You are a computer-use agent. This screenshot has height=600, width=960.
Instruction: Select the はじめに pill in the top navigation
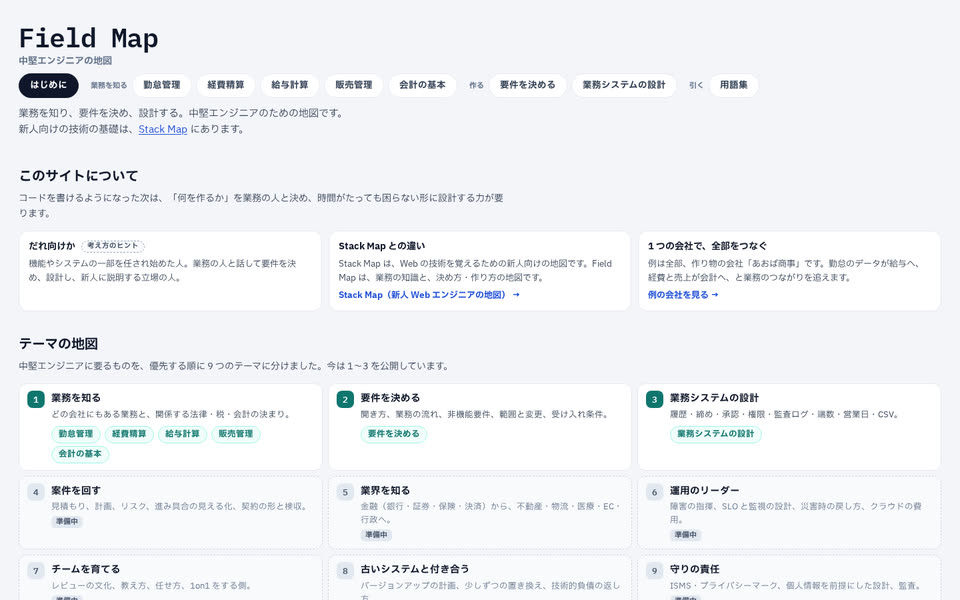pos(48,85)
